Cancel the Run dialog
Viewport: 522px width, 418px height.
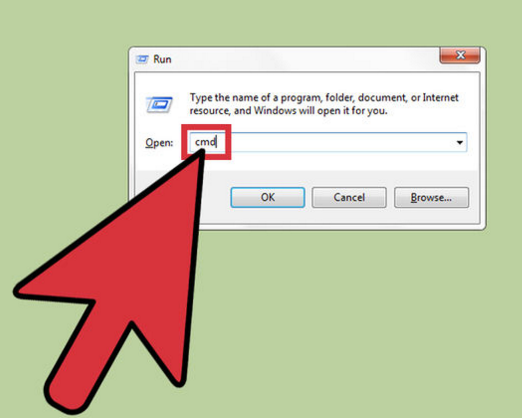click(349, 197)
